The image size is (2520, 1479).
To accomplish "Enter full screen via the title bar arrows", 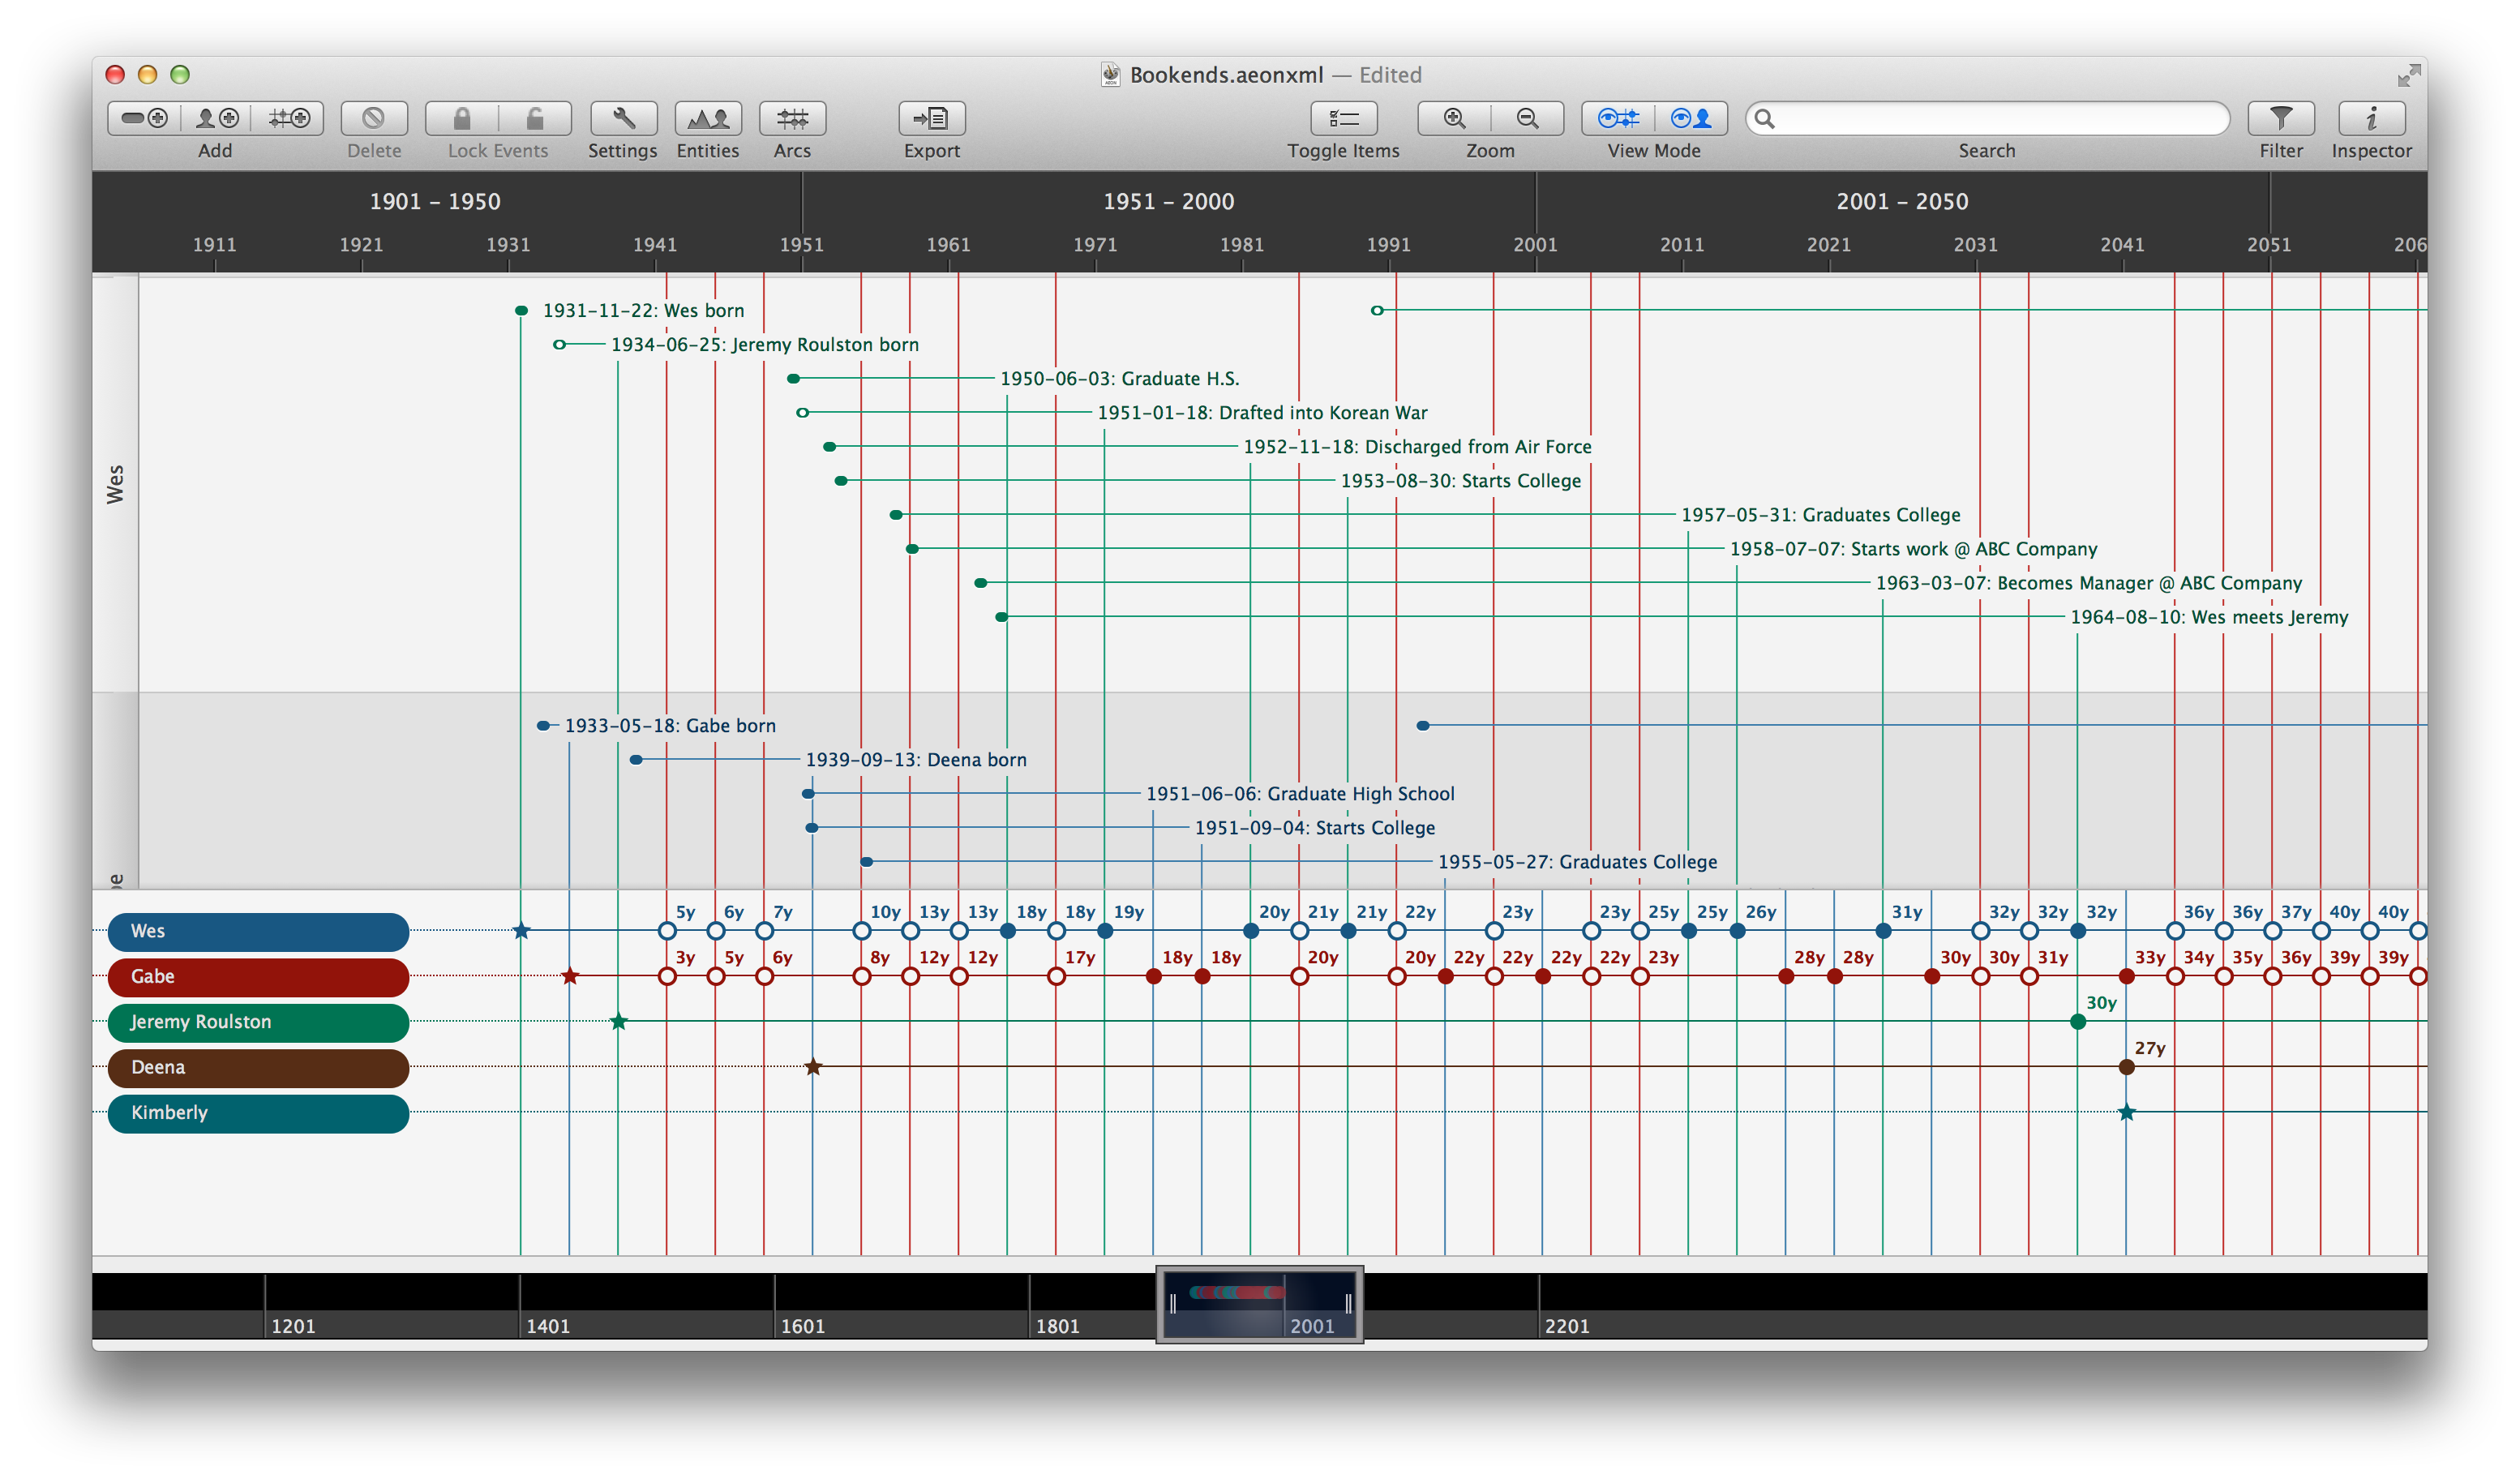I will [2408, 75].
